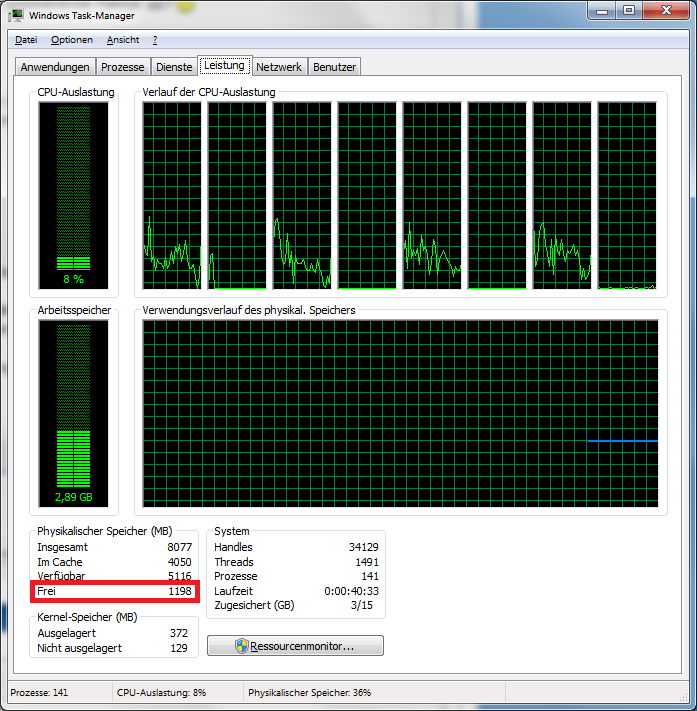Image resolution: width=697 pixels, height=711 pixels.
Task: Click status bar Physikalischer Speicher: 36%
Action: point(310,693)
